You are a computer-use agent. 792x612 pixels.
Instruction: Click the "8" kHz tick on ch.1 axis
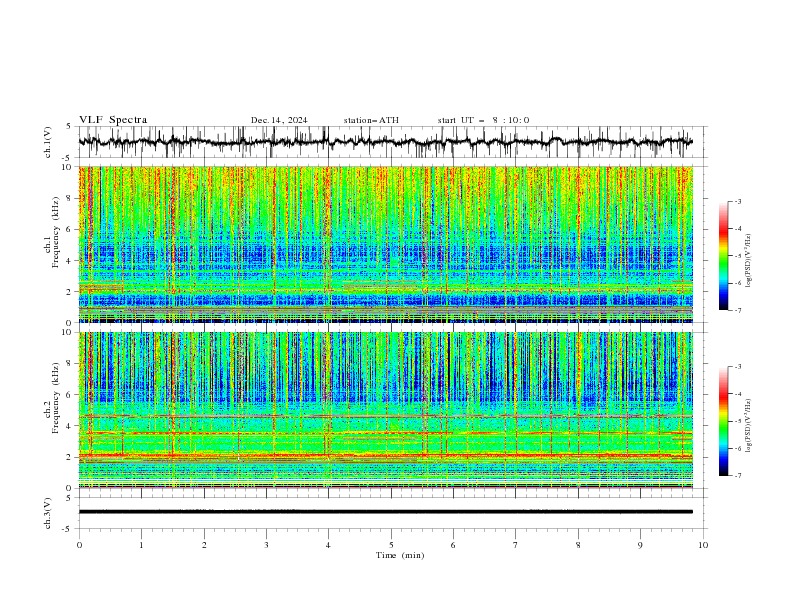pos(70,198)
